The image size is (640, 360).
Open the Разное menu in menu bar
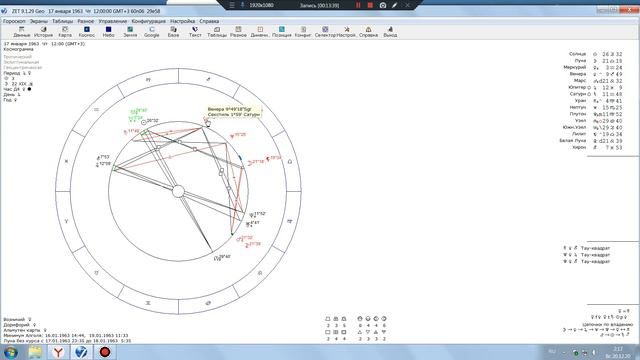point(86,21)
